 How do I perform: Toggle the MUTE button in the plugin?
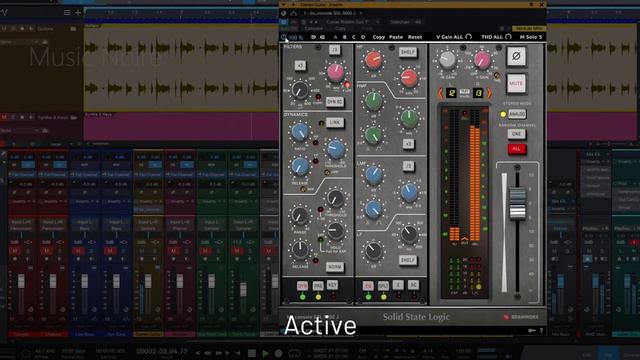point(516,84)
